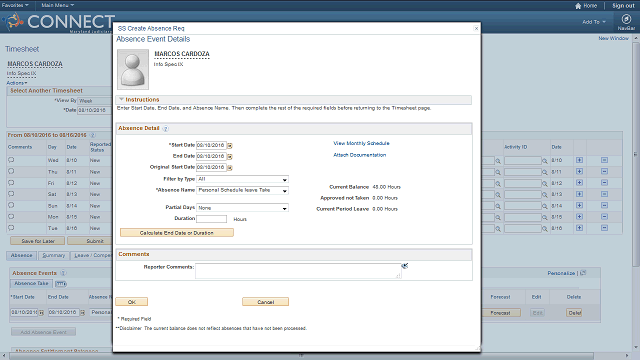Close the SS Create Absence Req dialog

[x=476, y=29]
